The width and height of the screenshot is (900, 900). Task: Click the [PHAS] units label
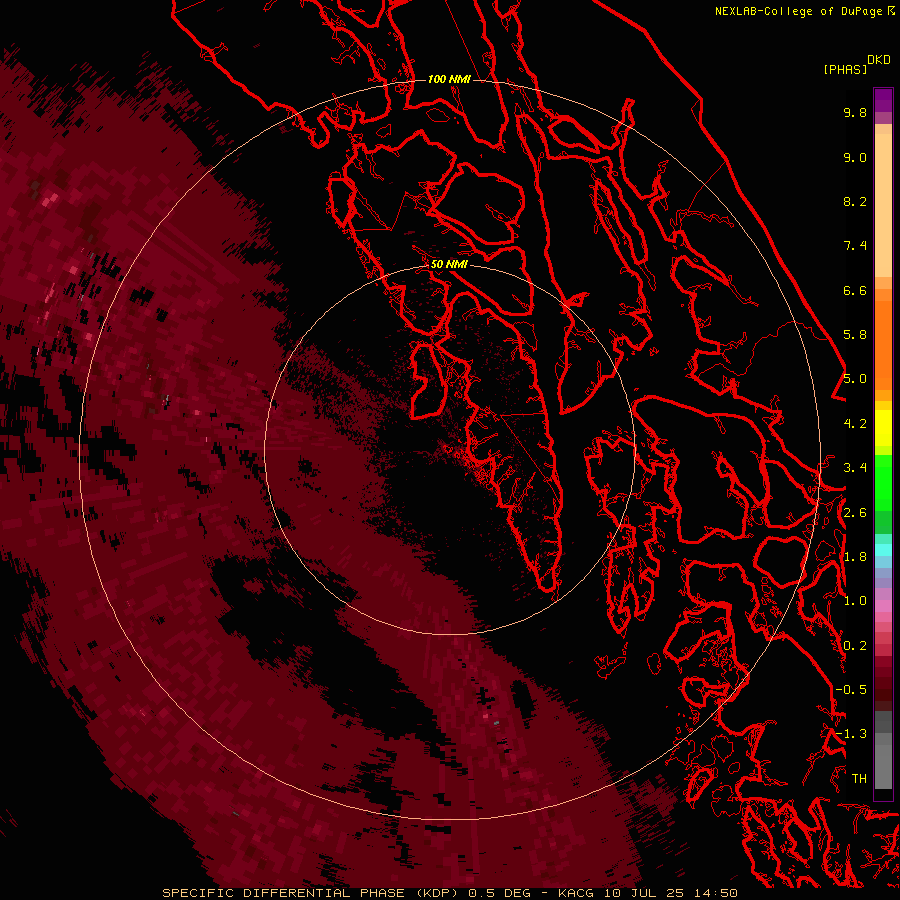(845, 69)
